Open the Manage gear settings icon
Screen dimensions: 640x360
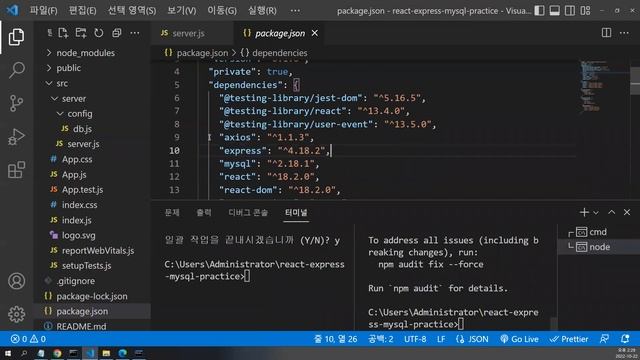click(16, 314)
